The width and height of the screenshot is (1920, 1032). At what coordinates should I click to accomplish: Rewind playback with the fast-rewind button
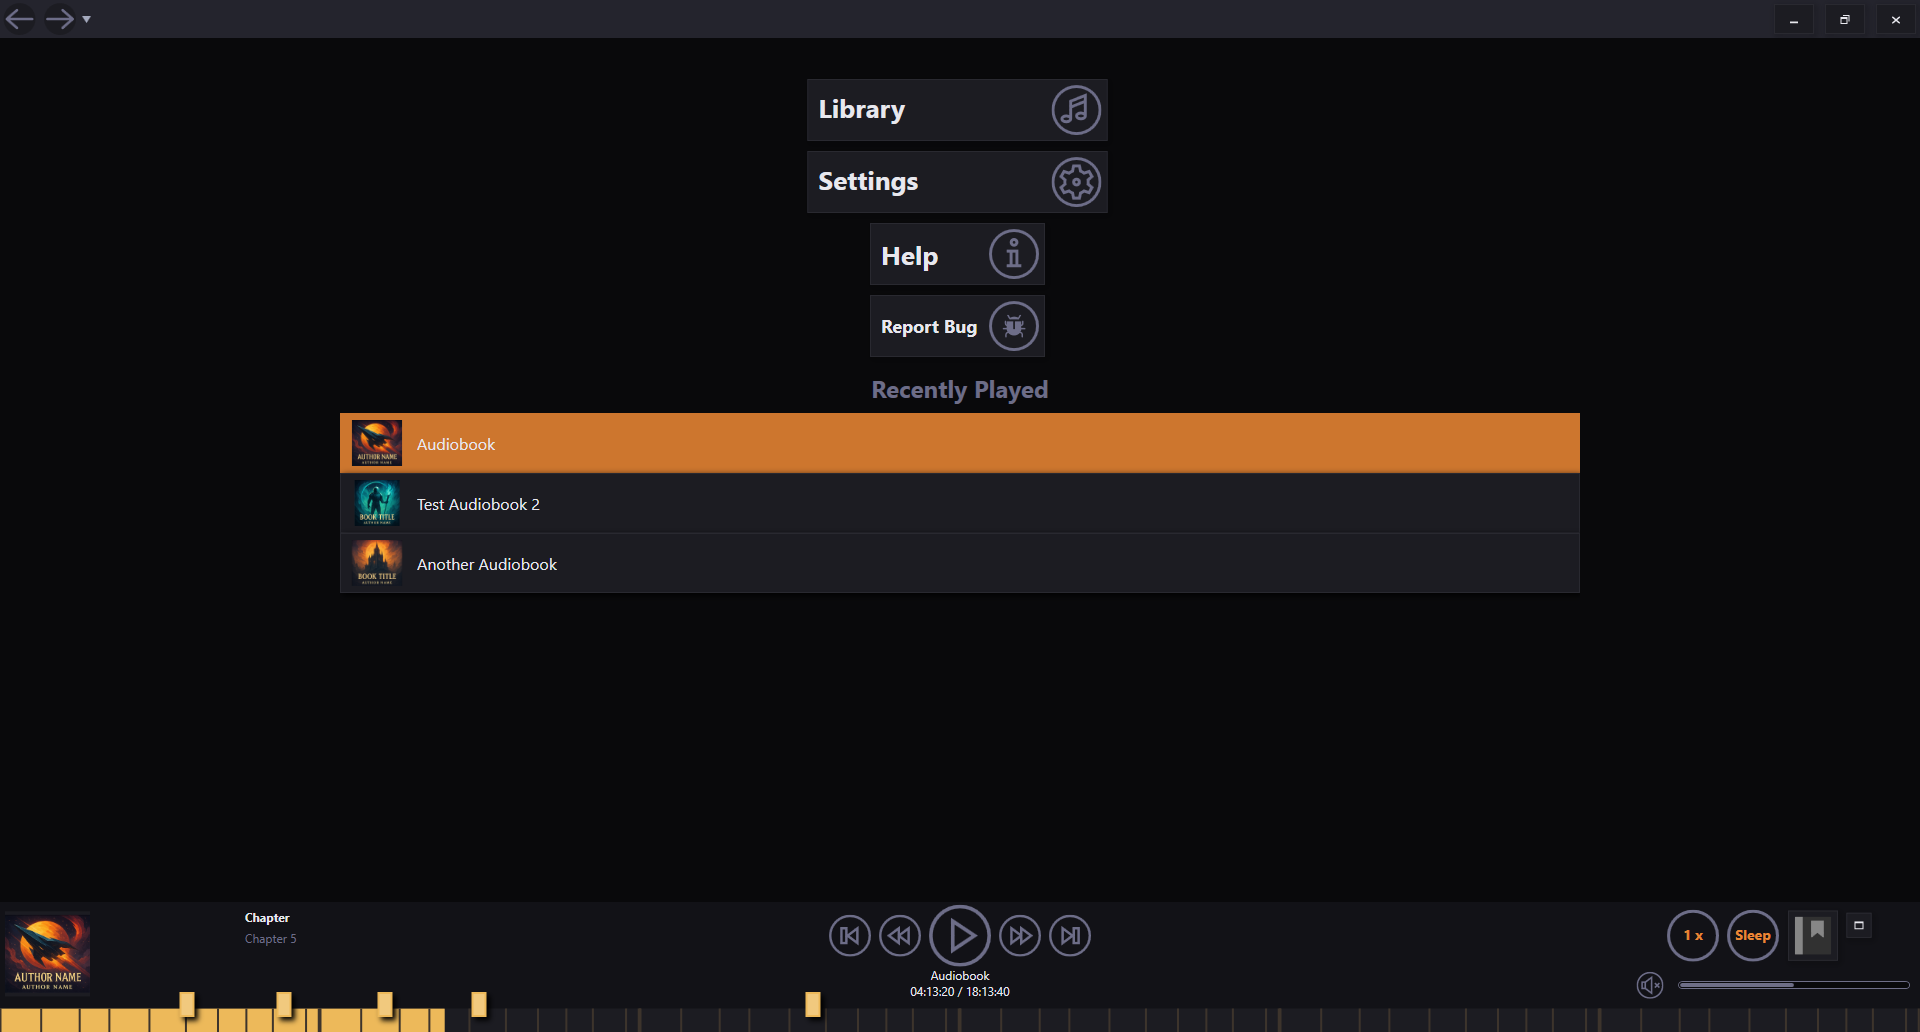(x=899, y=935)
